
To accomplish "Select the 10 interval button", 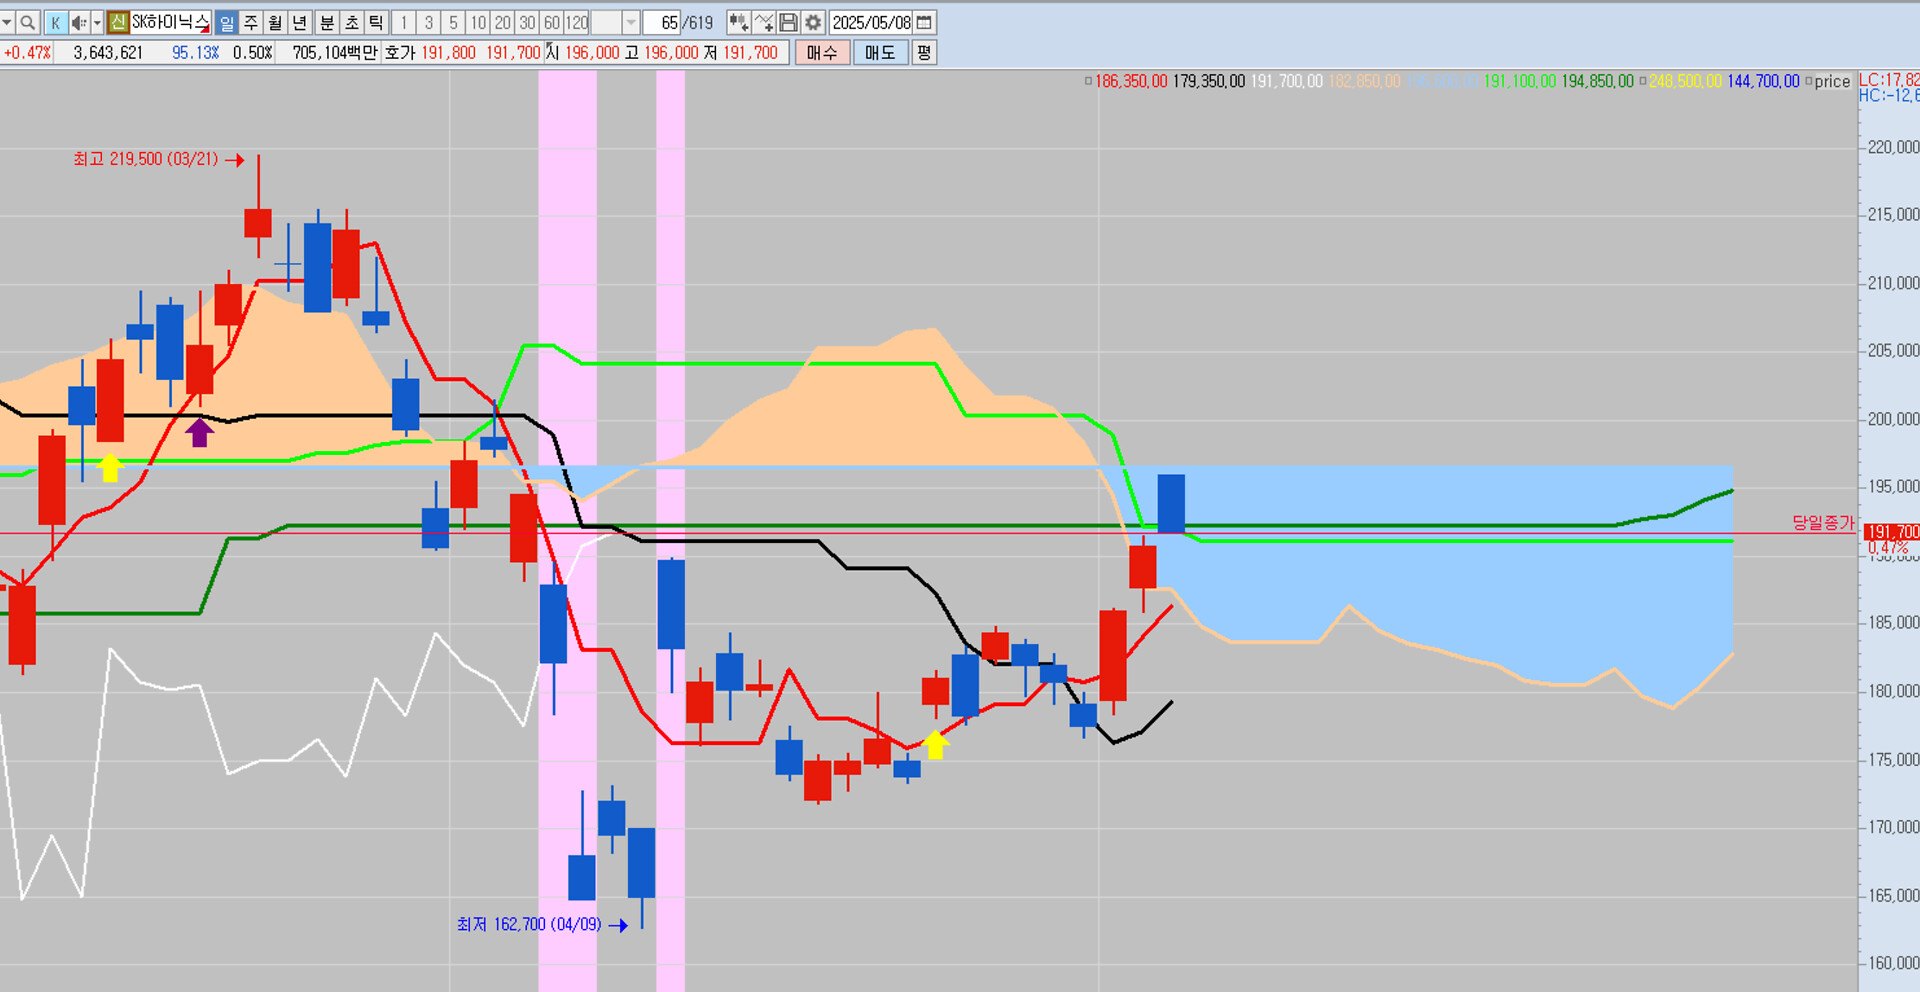I will (x=478, y=22).
